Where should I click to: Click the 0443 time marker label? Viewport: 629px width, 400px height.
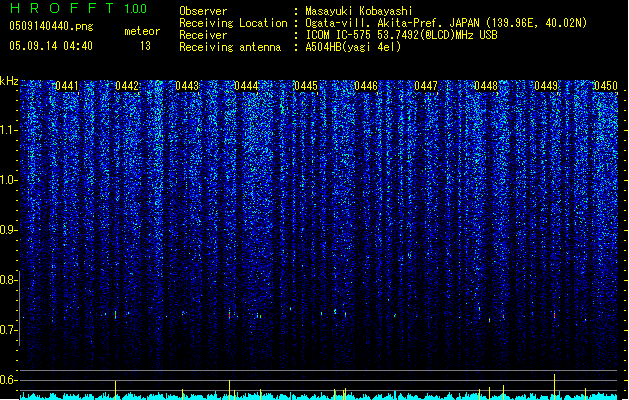click(x=187, y=86)
